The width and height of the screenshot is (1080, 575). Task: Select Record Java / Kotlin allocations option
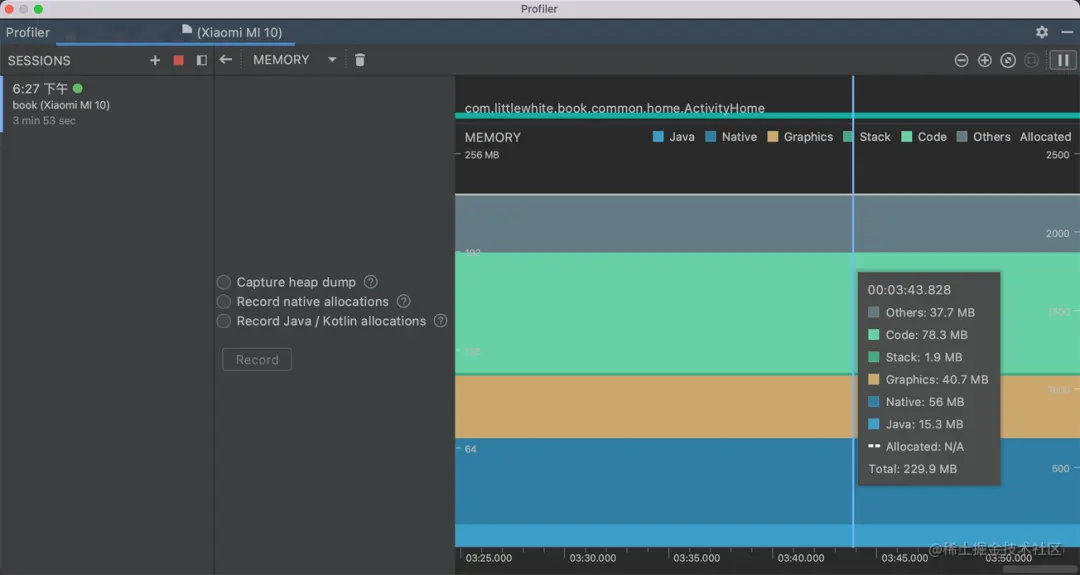[x=224, y=321]
